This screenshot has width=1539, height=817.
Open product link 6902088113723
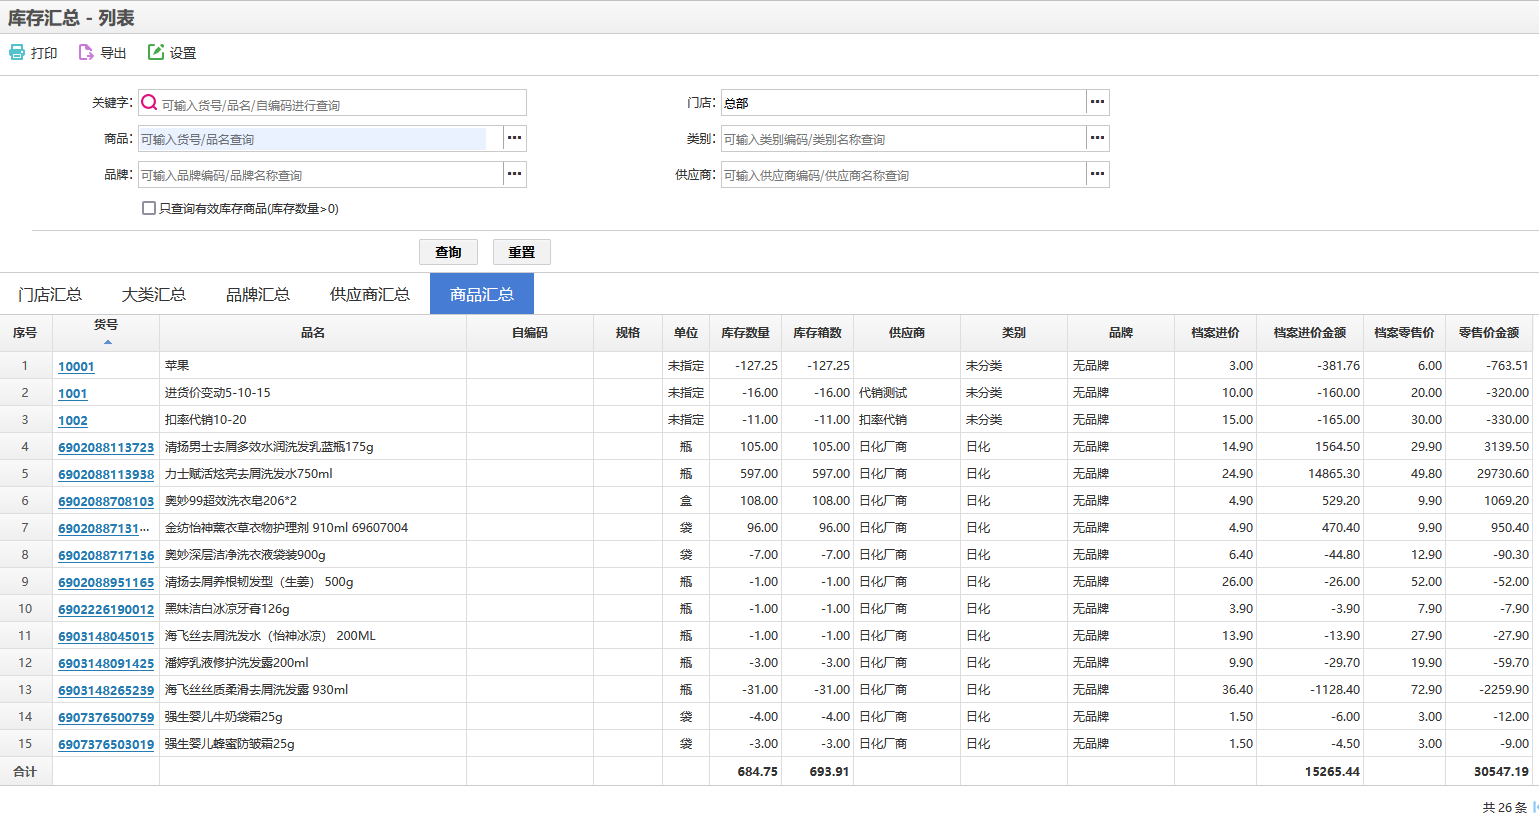(x=106, y=448)
